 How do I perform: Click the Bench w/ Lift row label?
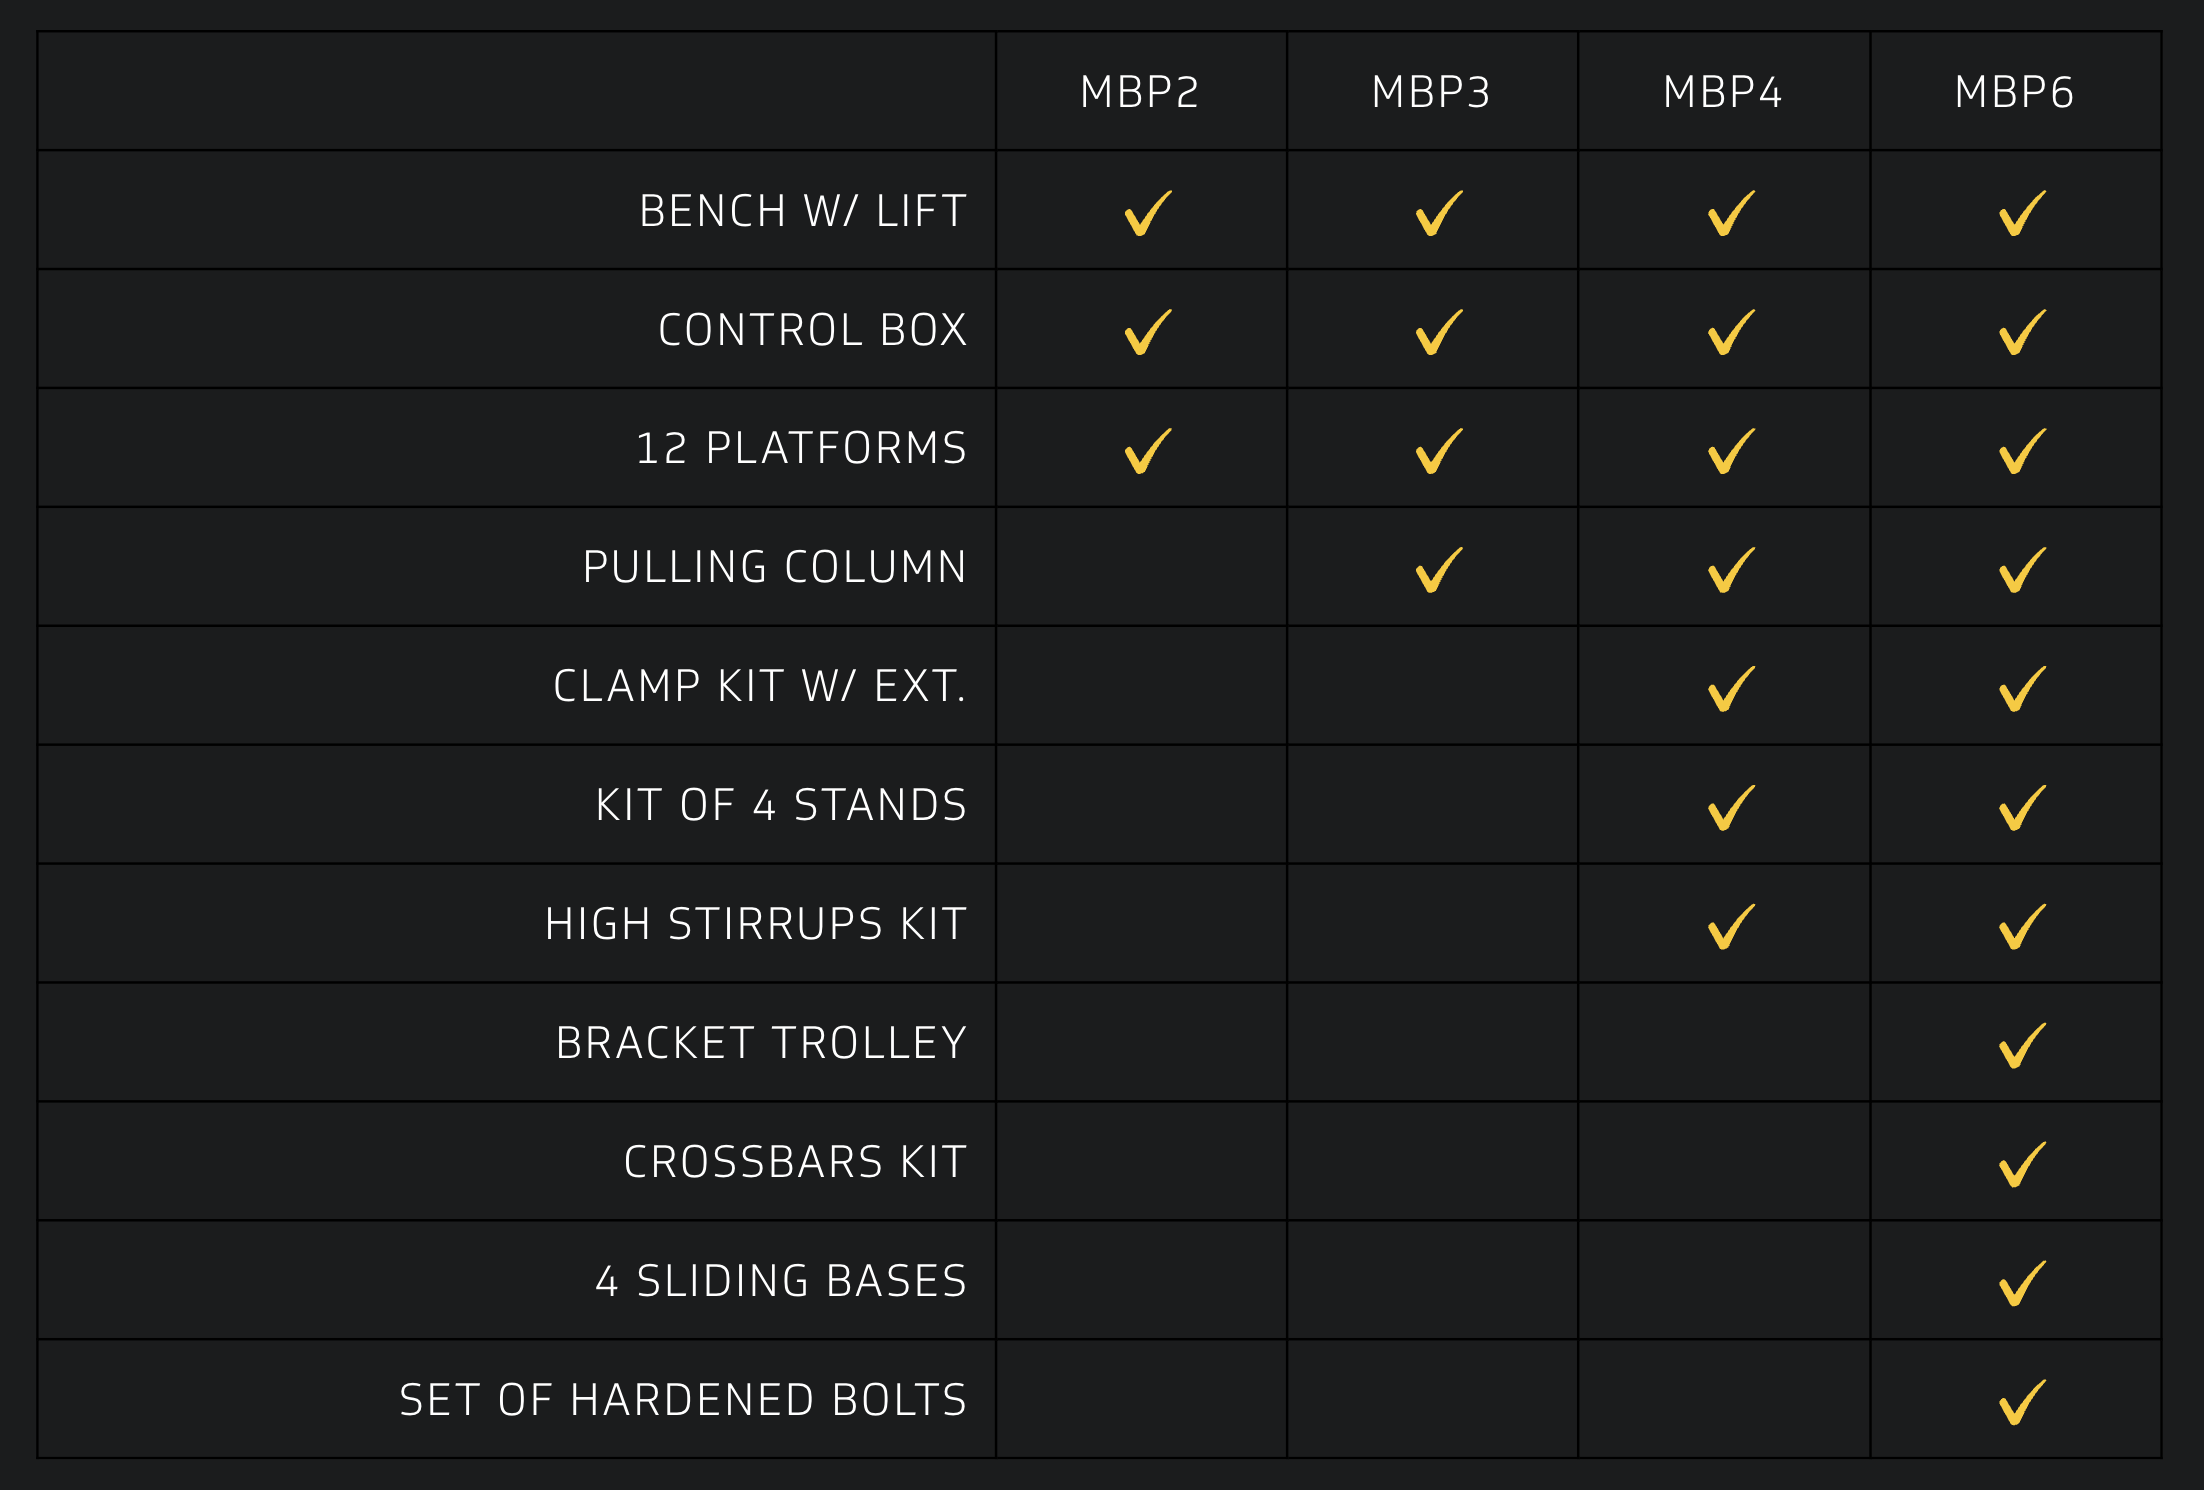pyautogui.click(x=803, y=211)
